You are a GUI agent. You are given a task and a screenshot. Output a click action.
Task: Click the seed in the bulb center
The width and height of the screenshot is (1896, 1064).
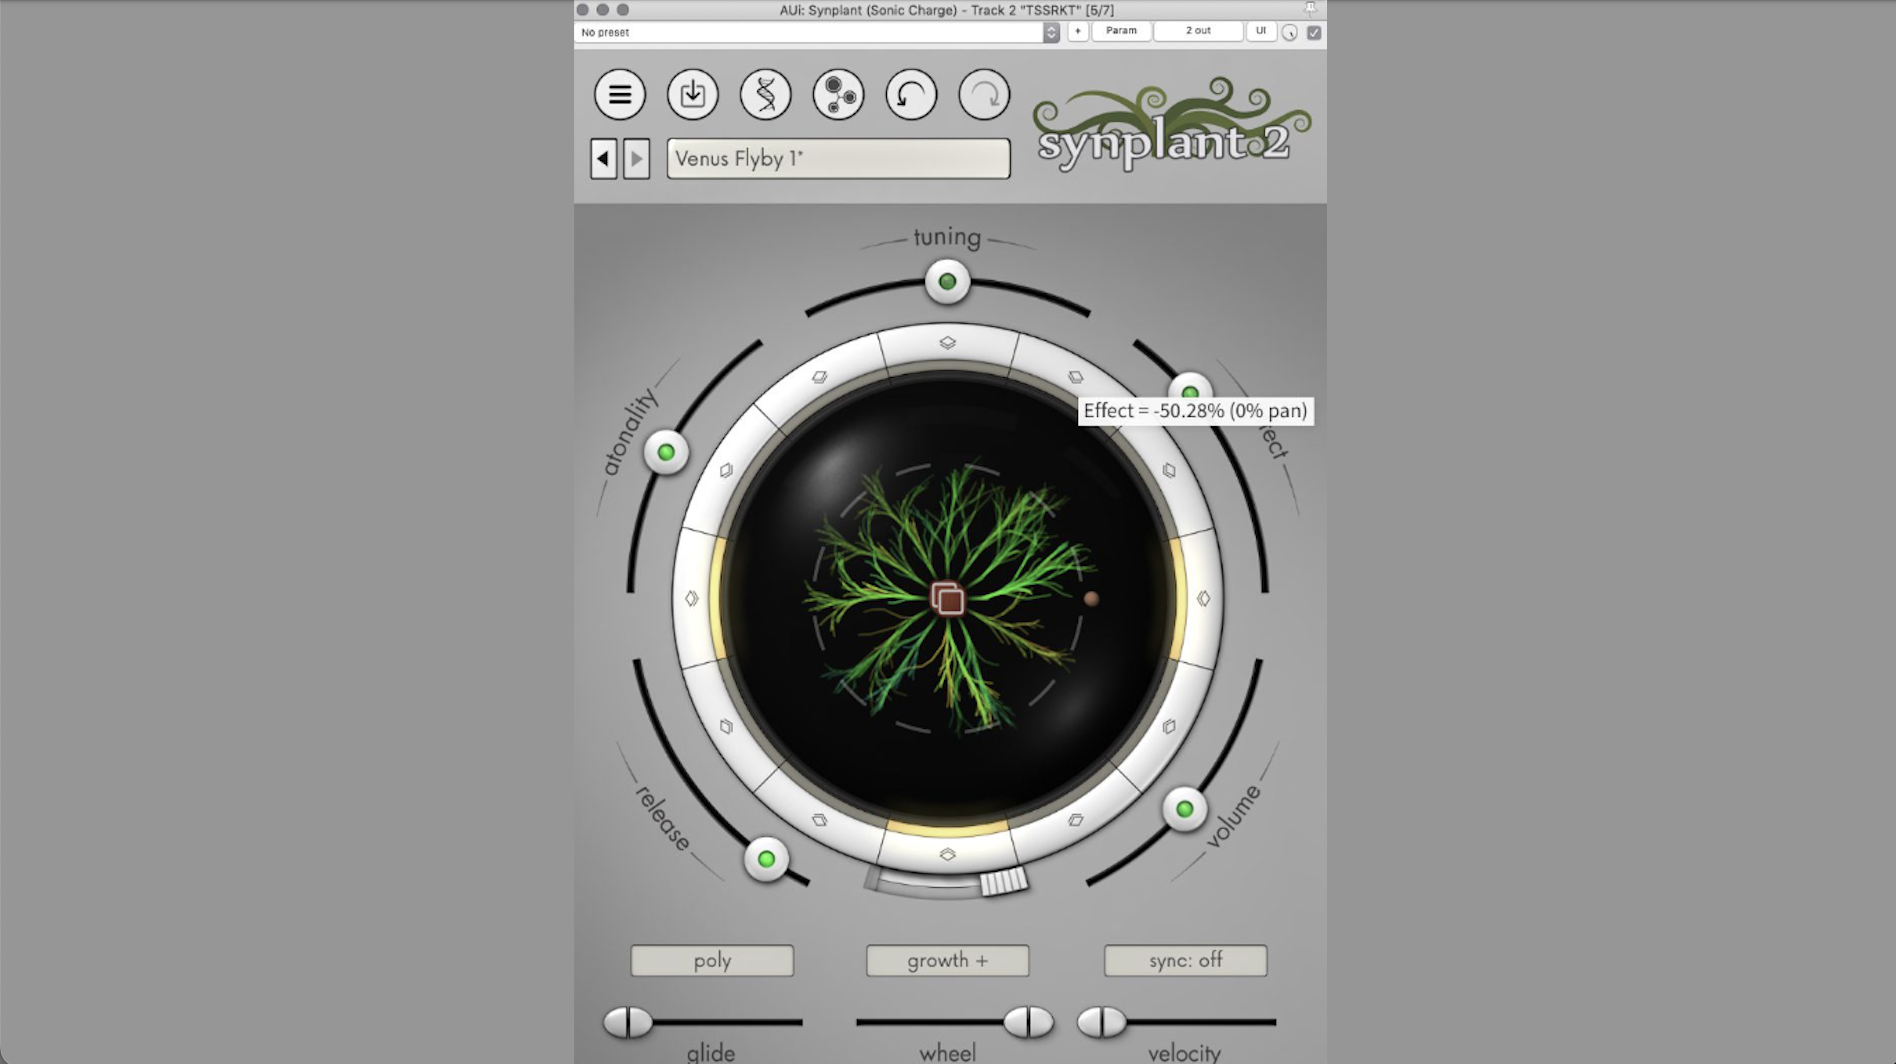pos(947,598)
